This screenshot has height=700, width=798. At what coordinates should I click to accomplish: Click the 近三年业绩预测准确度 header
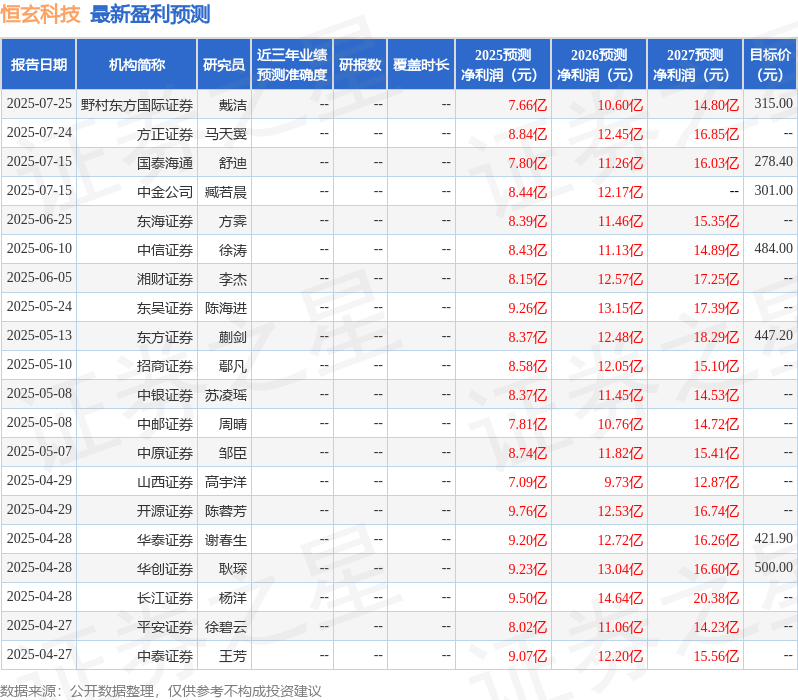292,65
